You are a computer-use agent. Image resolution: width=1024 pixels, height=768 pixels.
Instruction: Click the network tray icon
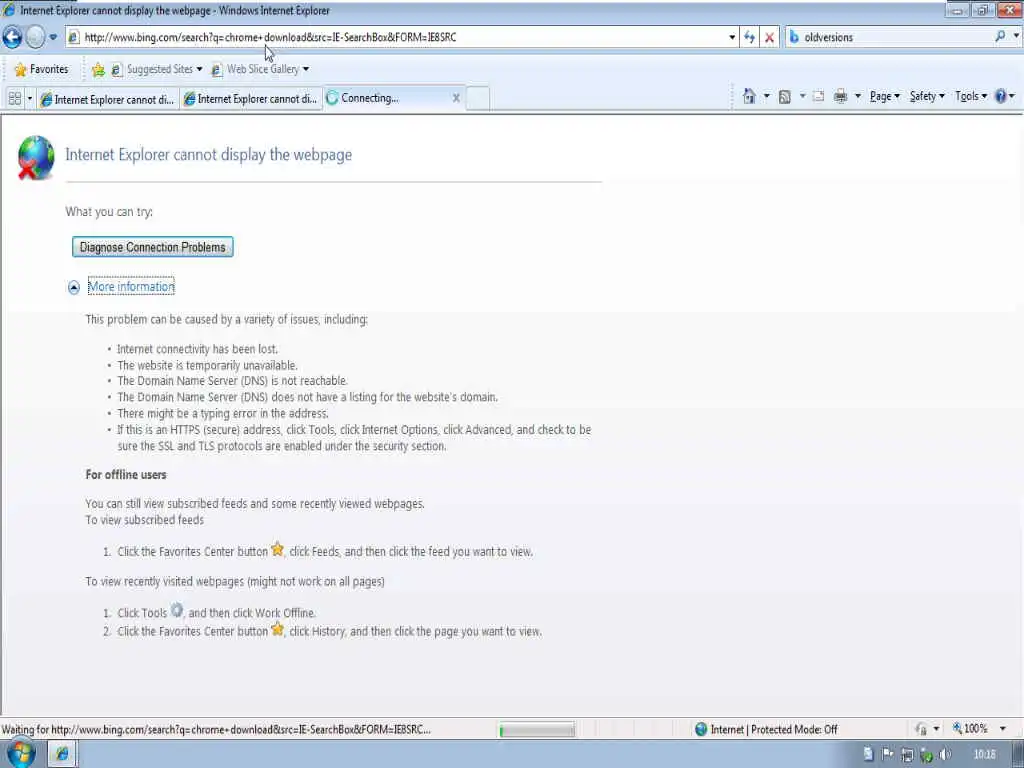click(x=907, y=756)
